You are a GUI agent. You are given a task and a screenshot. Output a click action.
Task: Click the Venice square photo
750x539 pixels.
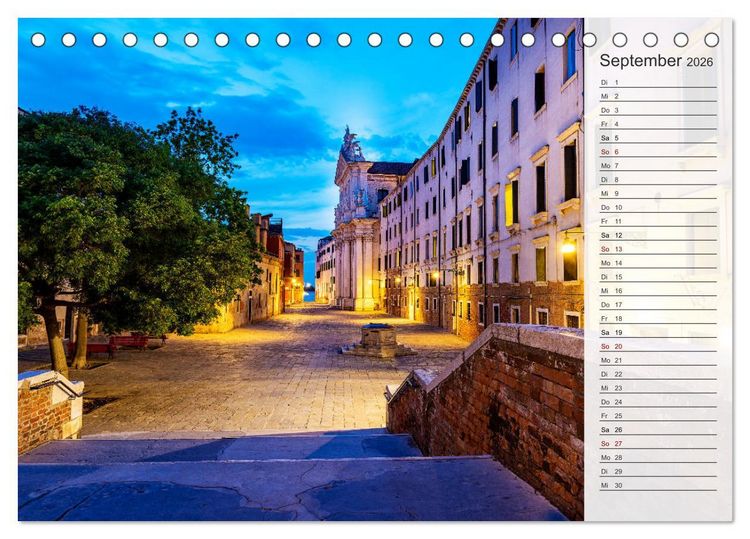pyautogui.click(x=301, y=269)
